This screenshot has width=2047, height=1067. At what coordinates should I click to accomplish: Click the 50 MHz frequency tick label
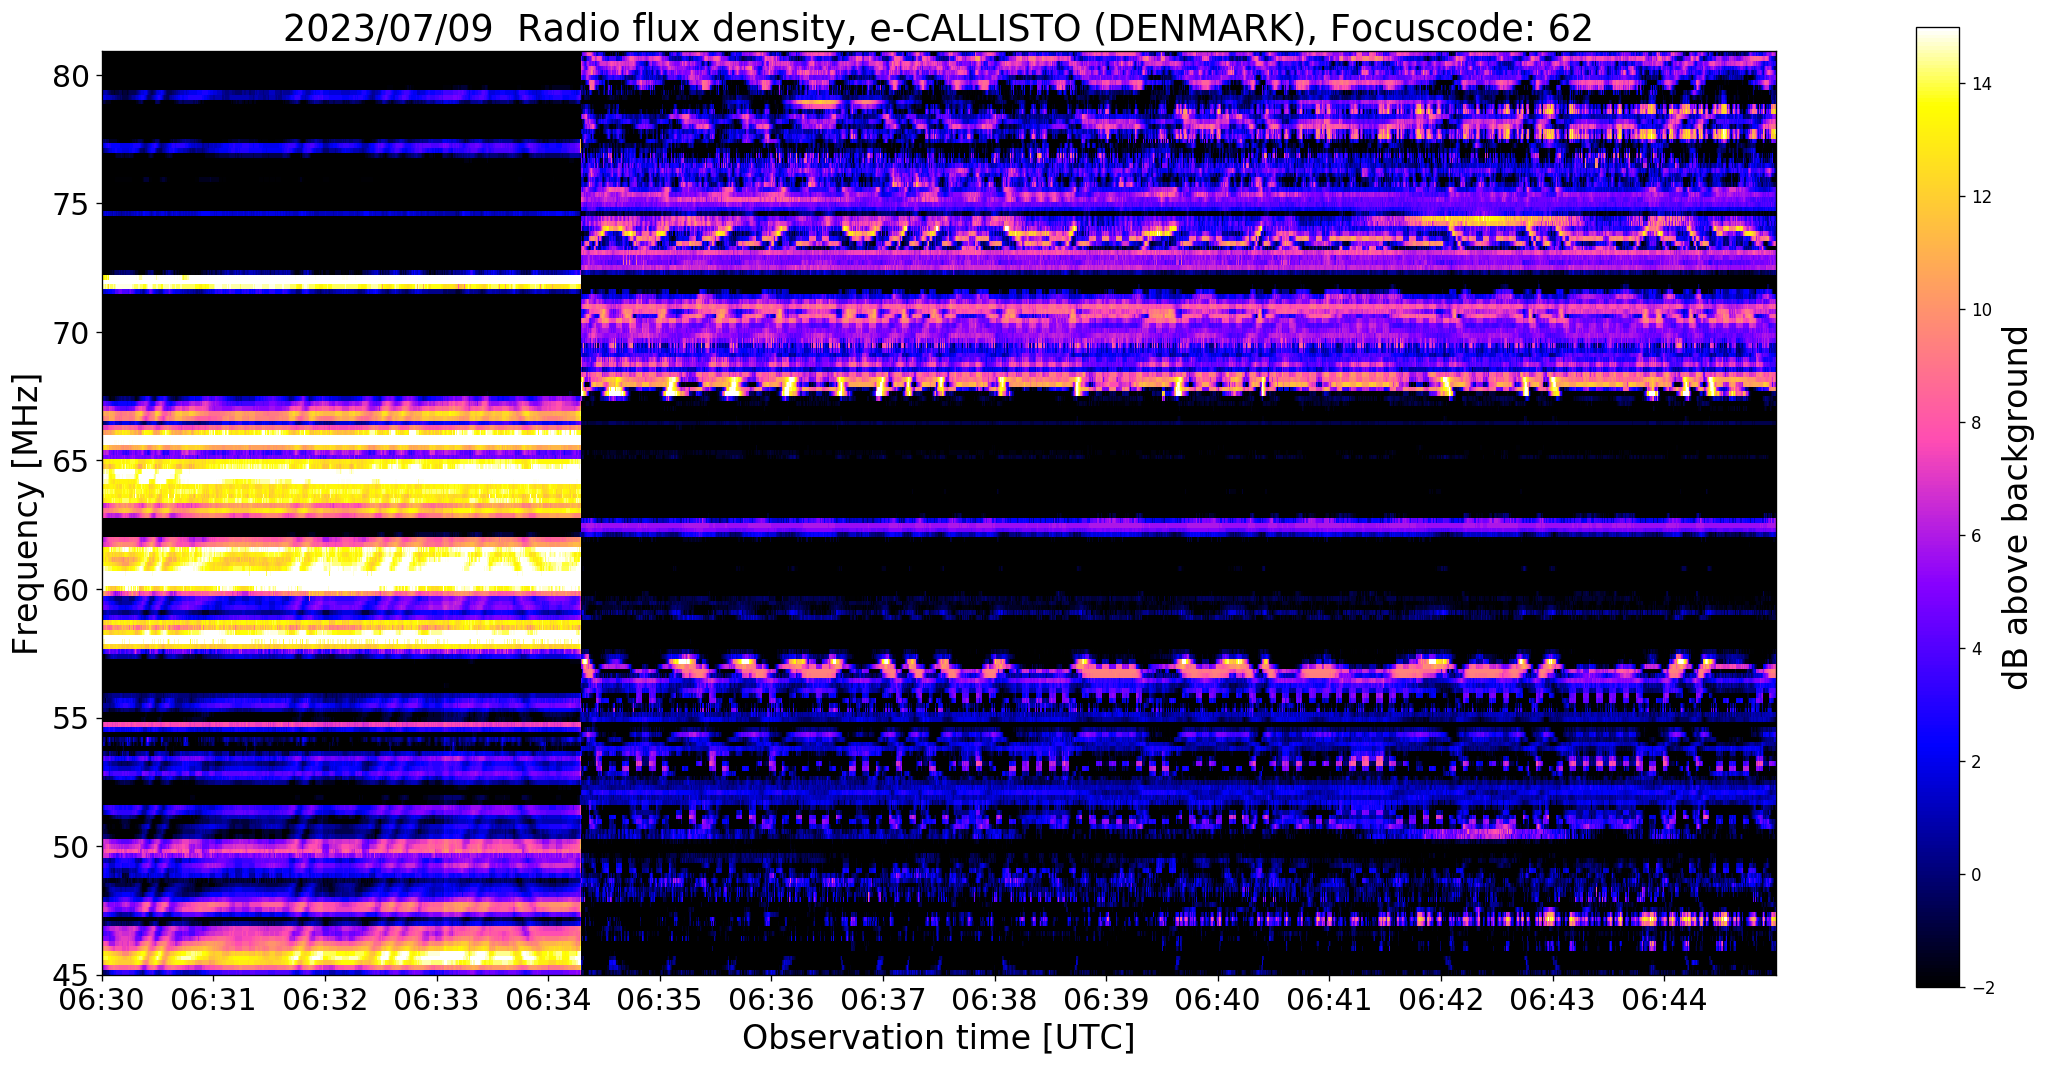71,847
